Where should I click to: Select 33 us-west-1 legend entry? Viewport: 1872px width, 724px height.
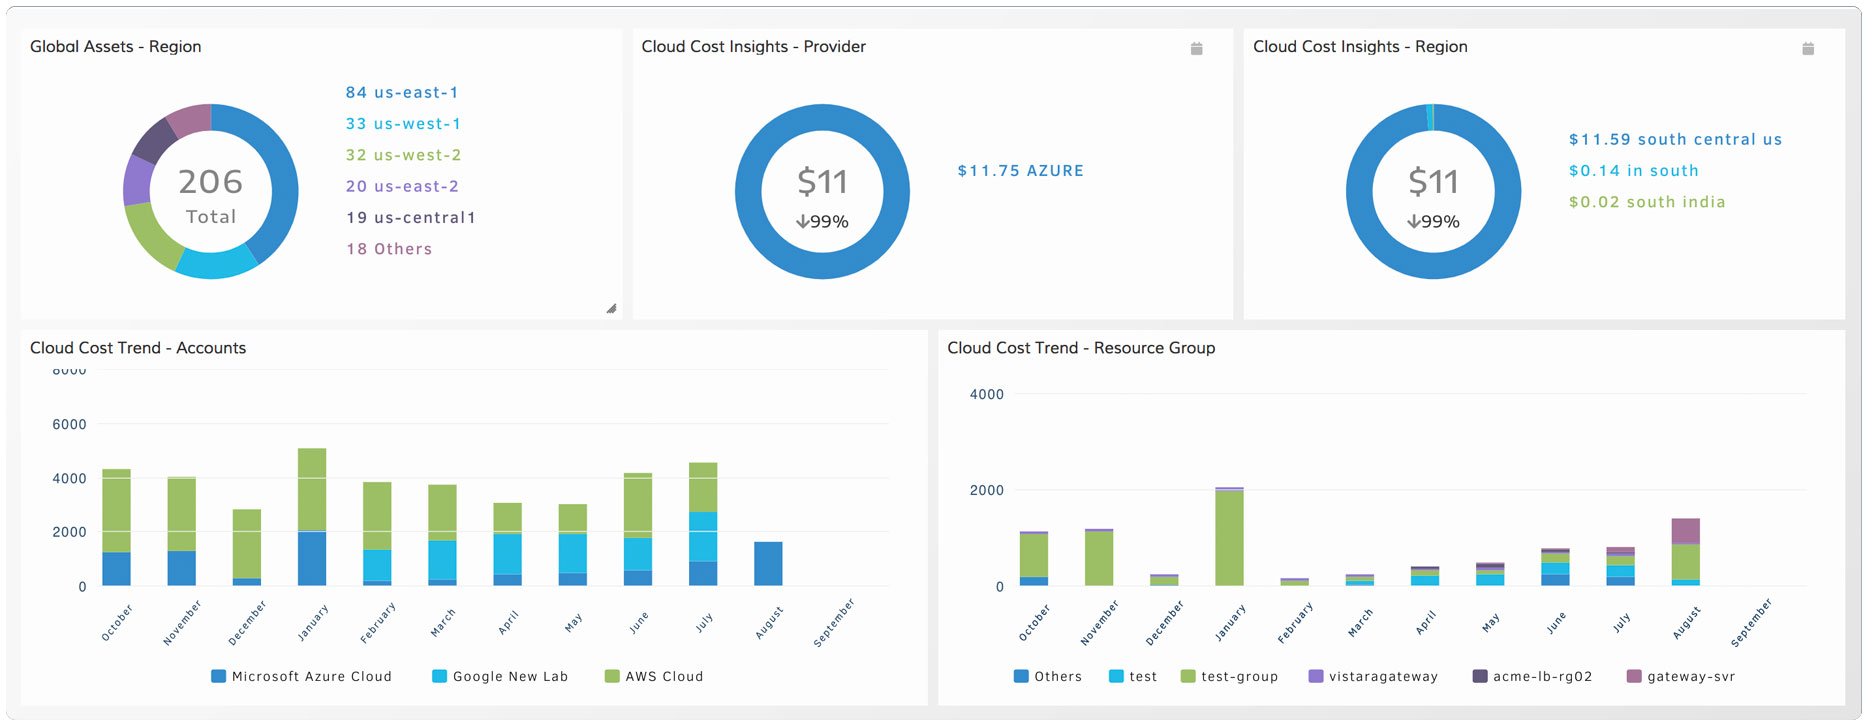[x=403, y=124]
